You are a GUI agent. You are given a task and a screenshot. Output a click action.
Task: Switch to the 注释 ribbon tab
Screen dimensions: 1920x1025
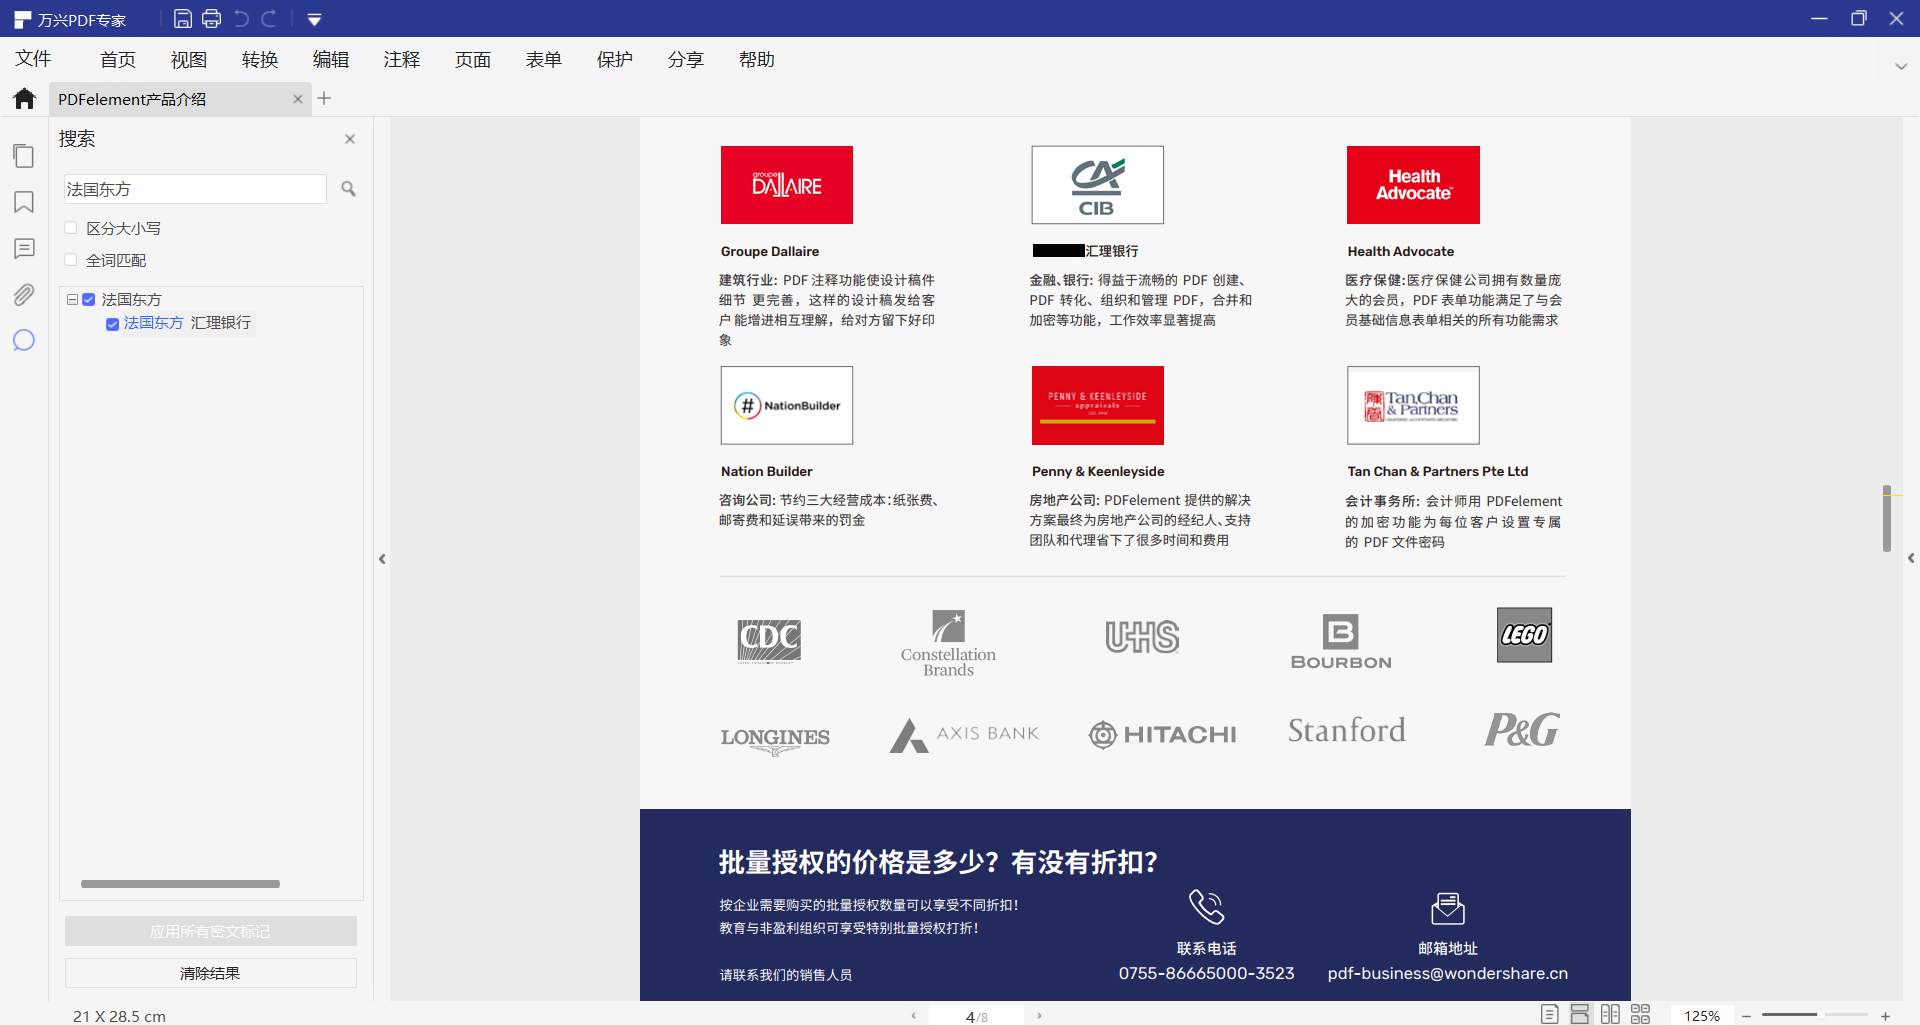click(402, 59)
